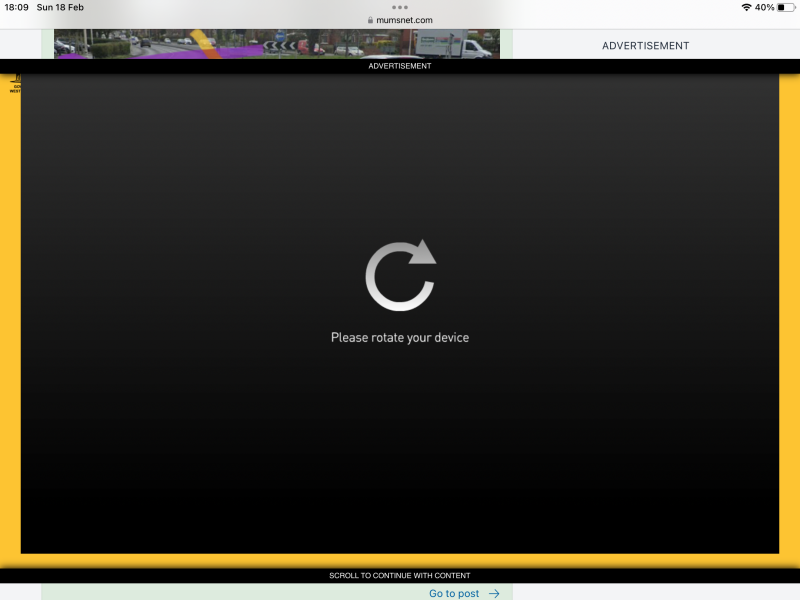Tap the ADVERTISEMENT label on black bar

(x=400, y=66)
